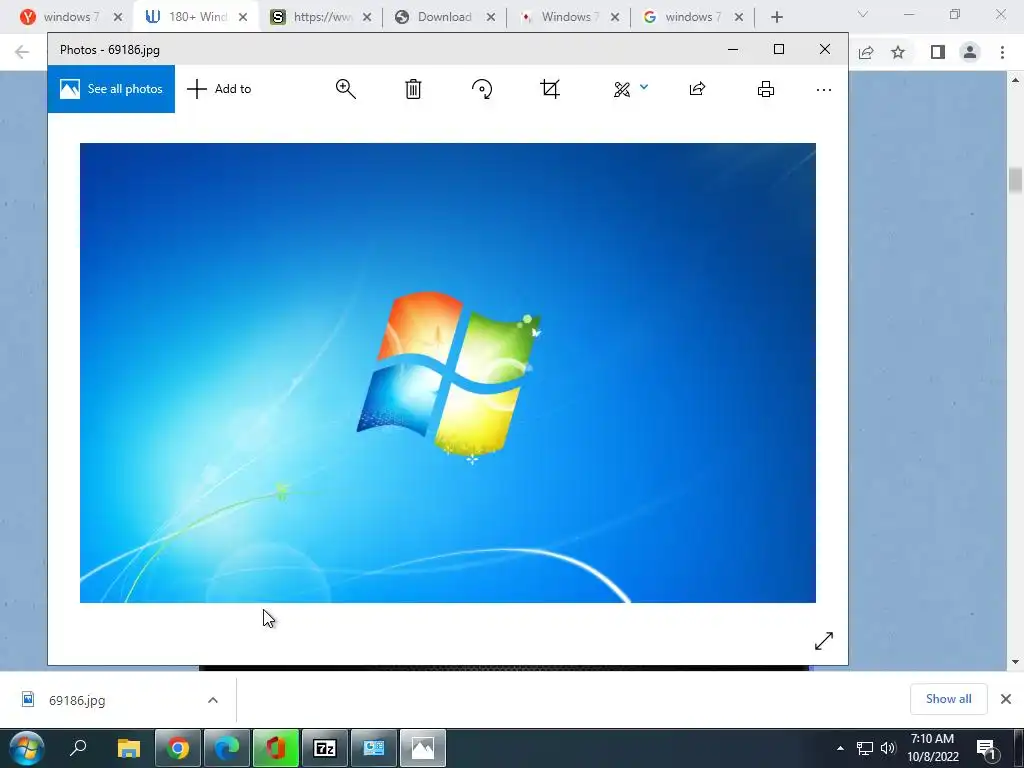Viewport: 1024px width, 768px height.
Task: Open the control panel taskbar icon
Action: [374, 748]
